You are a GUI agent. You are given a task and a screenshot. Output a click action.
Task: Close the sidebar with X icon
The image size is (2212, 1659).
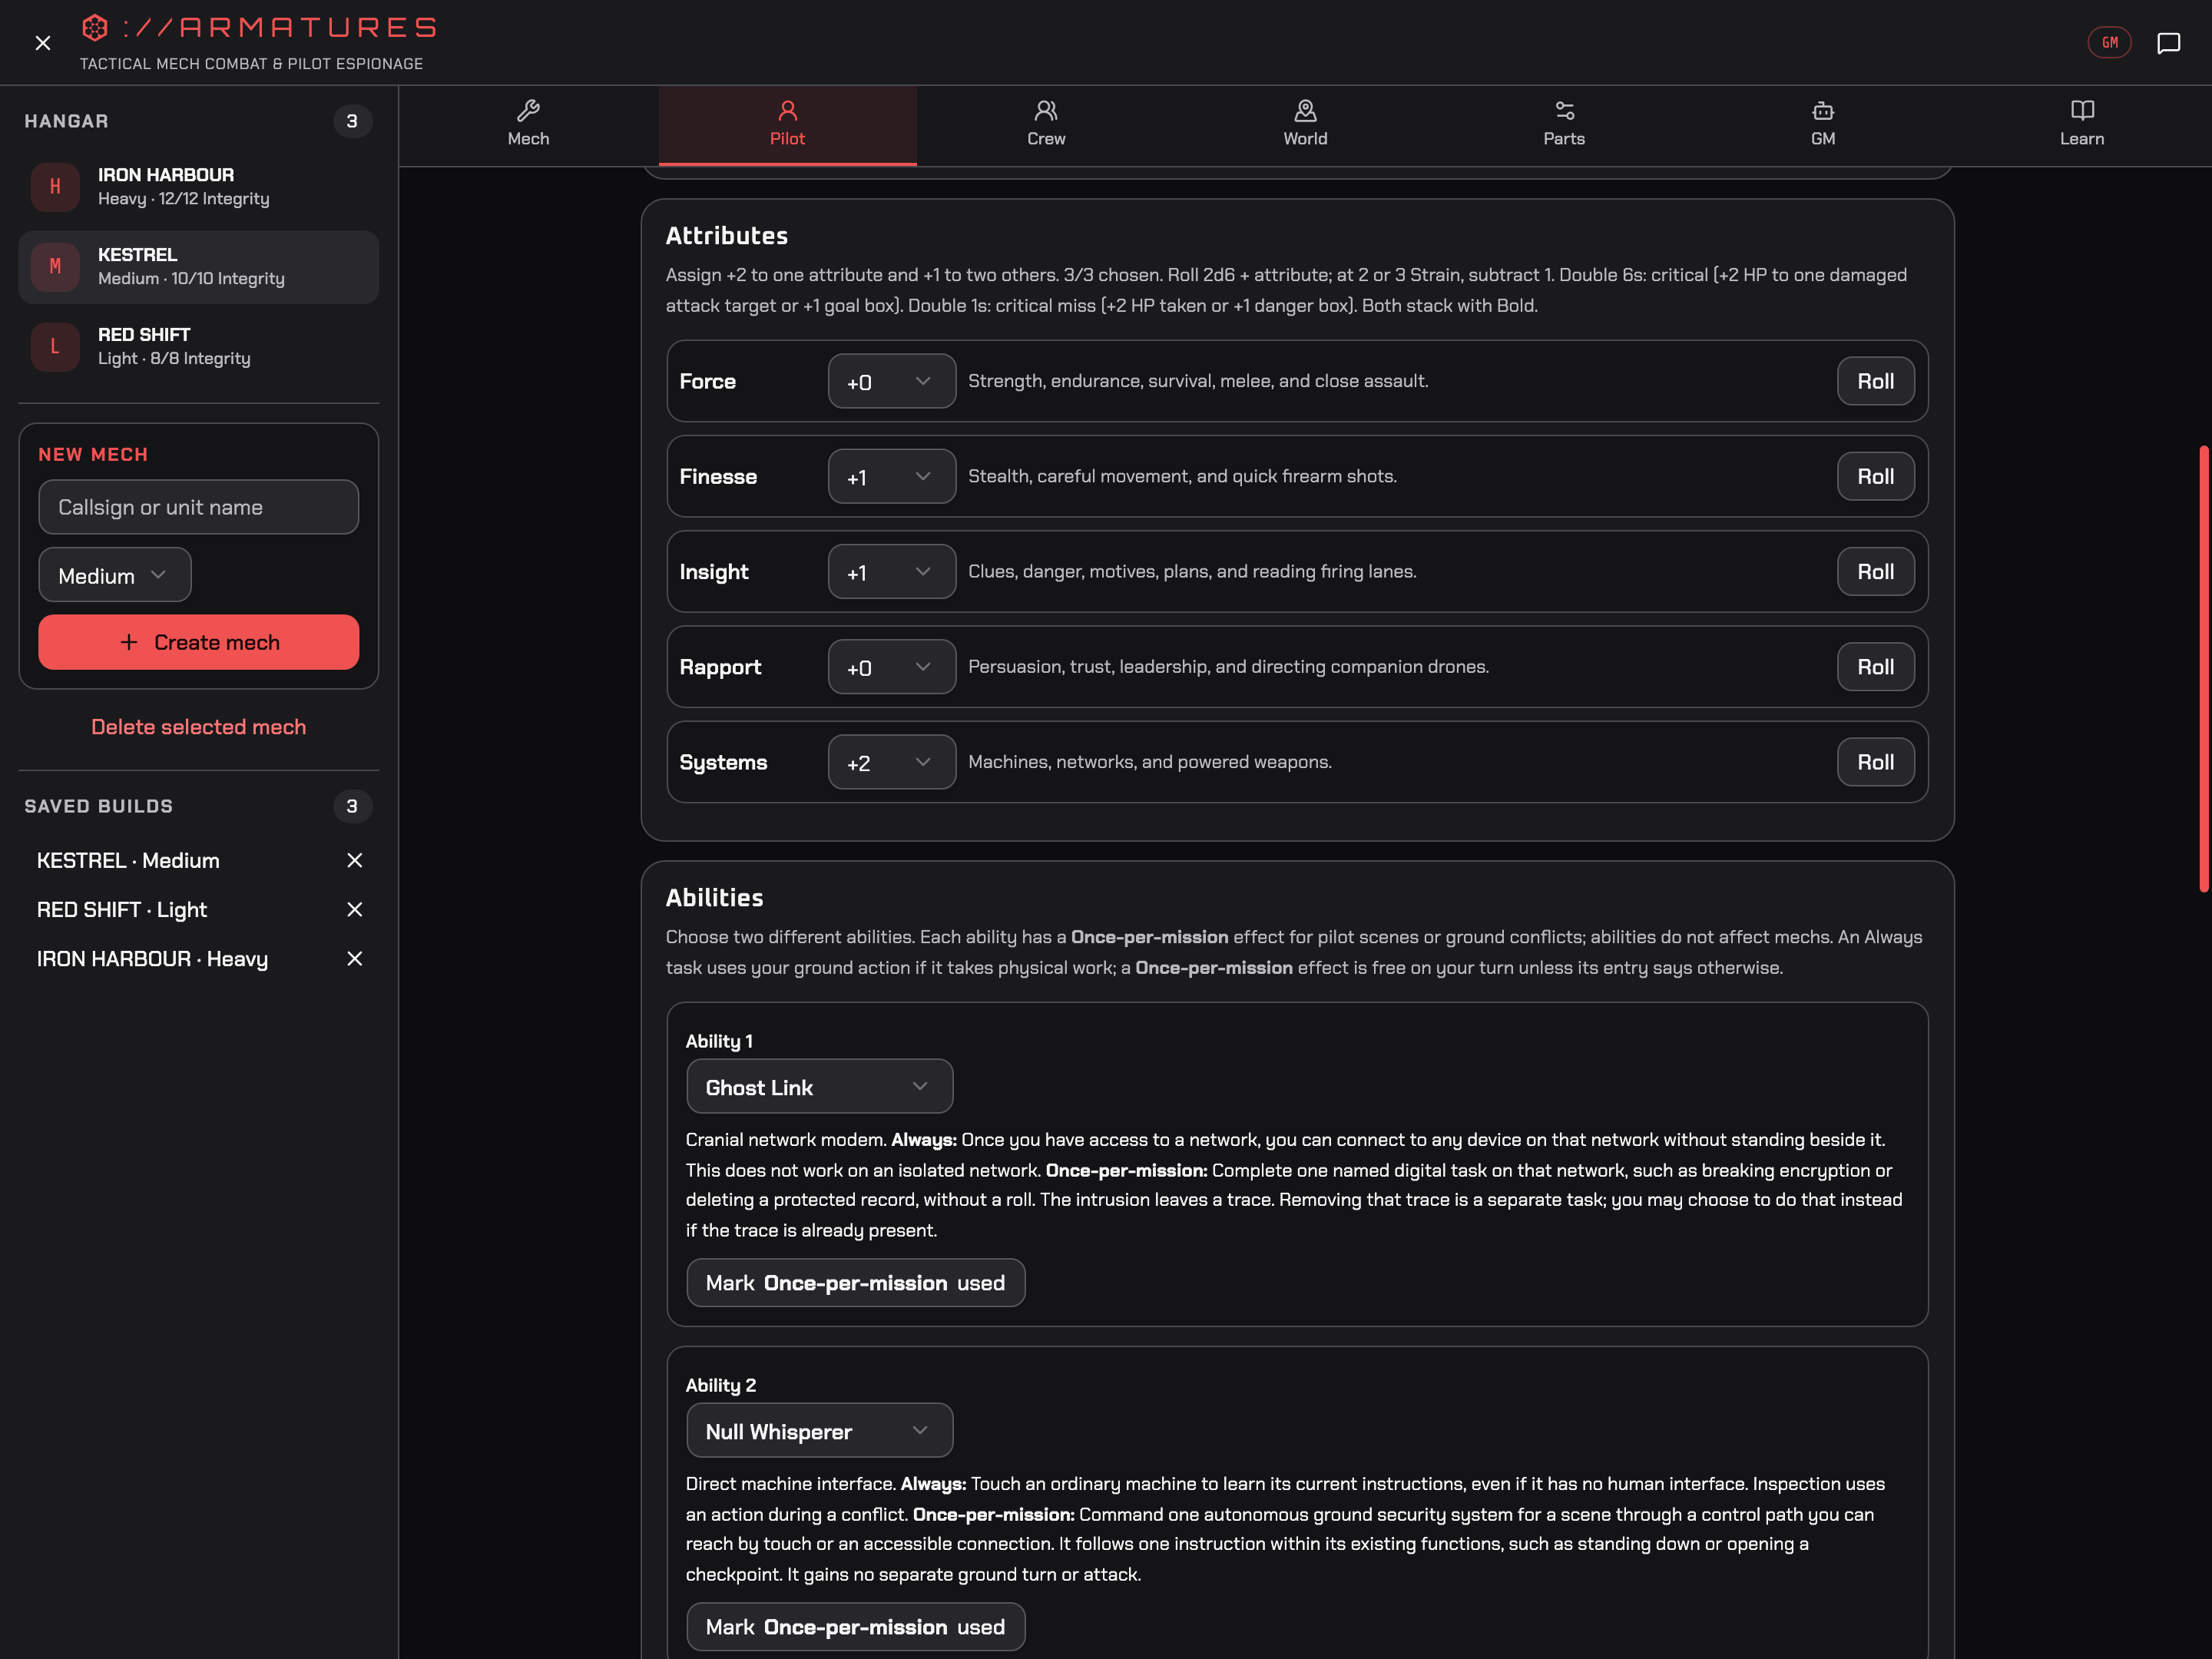43,43
